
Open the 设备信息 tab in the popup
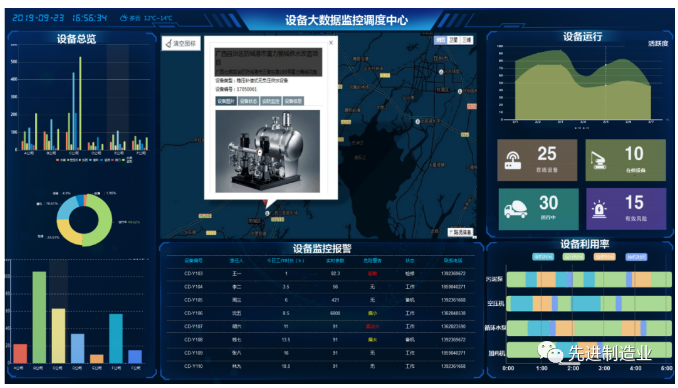[x=293, y=101]
